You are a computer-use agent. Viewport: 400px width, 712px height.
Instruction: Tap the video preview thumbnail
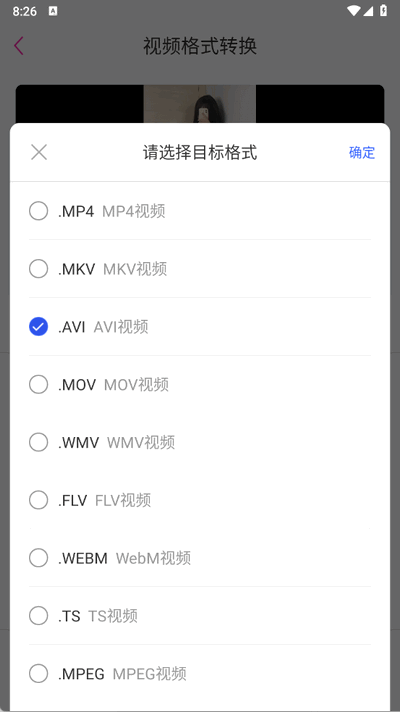tap(200, 104)
